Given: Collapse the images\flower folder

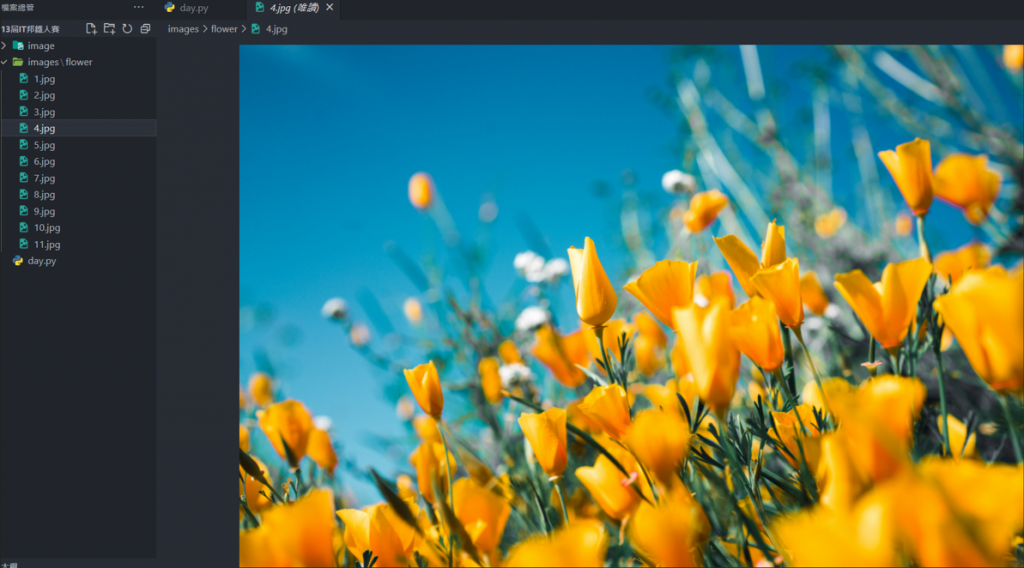Looking at the screenshot, I should [x=4, y=62].
